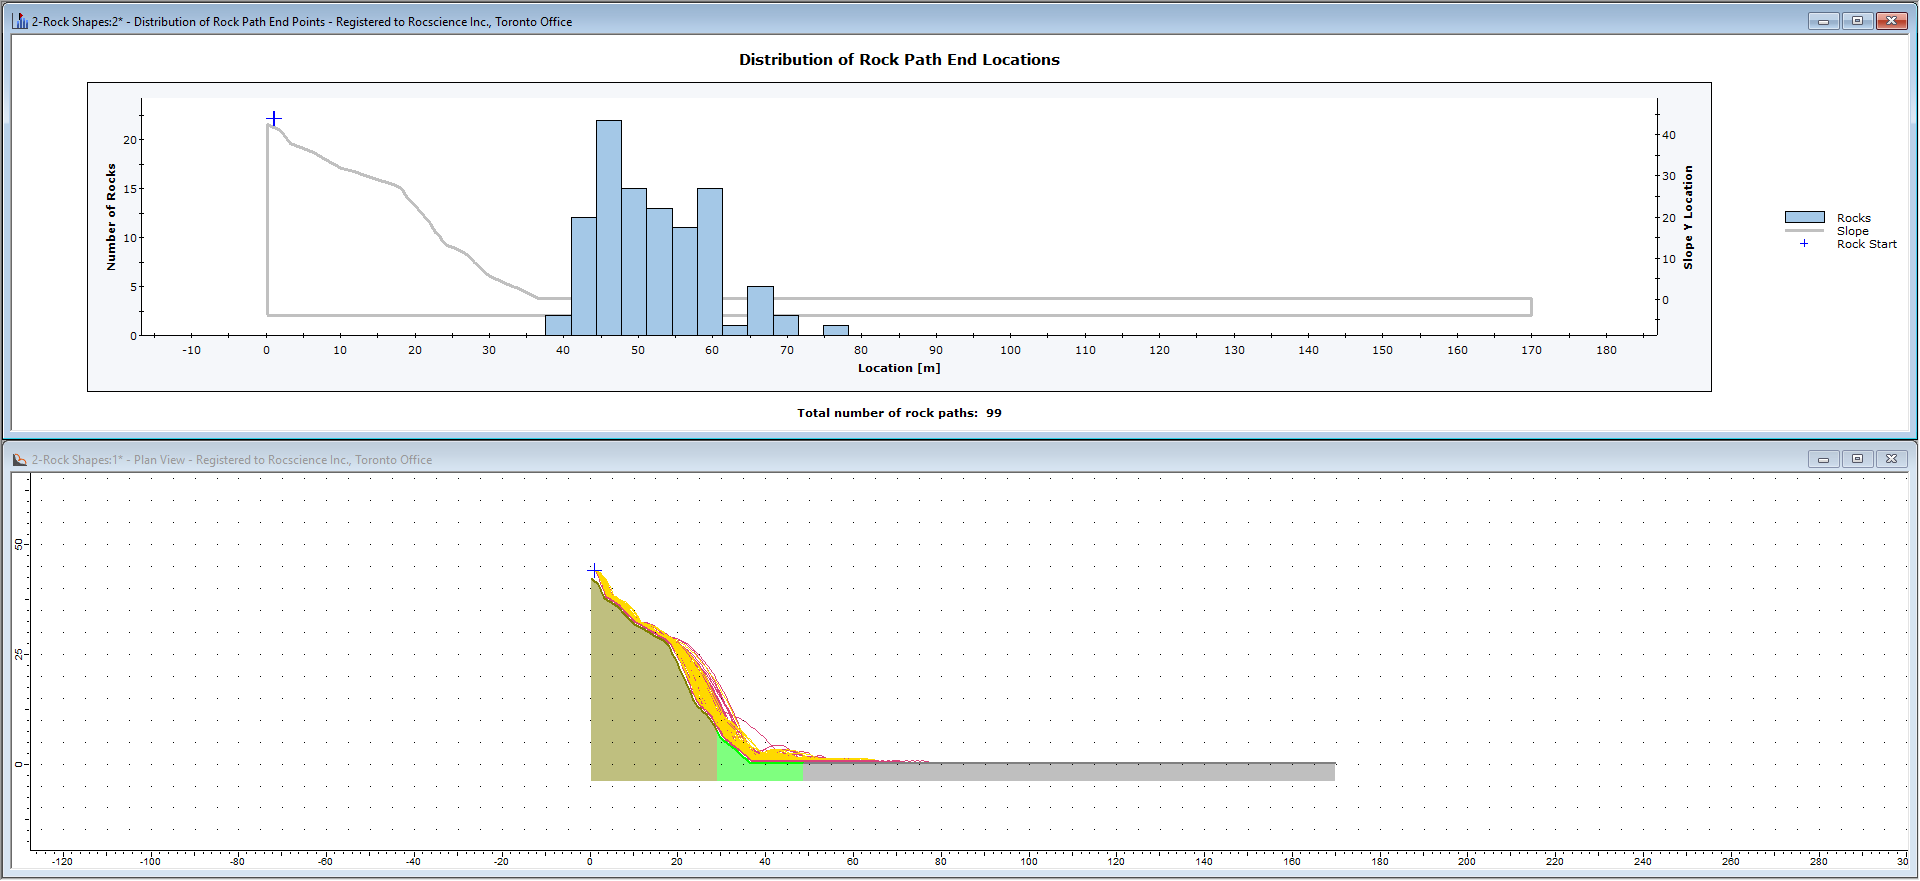Select the tallest histogram bar
The width and height of the screenshot is (1920, 881).
click(x=609, y=228)
